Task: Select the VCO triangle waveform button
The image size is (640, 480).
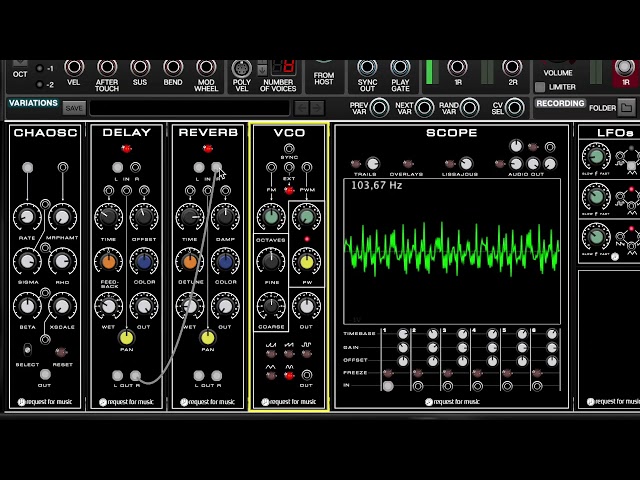Action: point(271,376)
